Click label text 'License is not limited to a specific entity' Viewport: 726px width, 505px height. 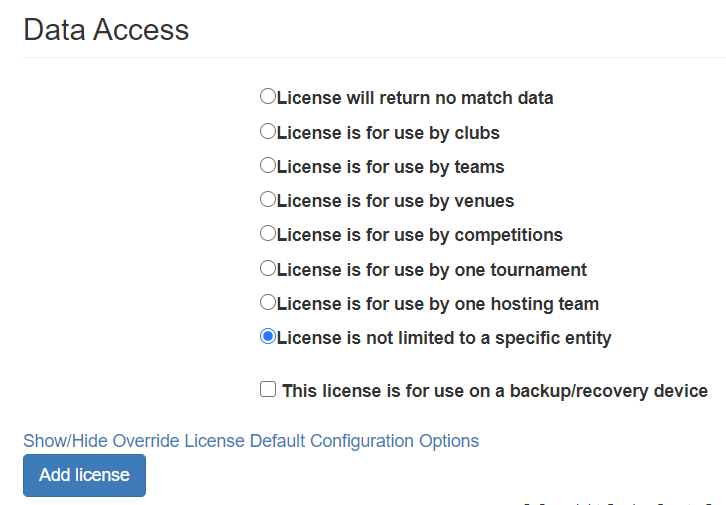[444, 337]
